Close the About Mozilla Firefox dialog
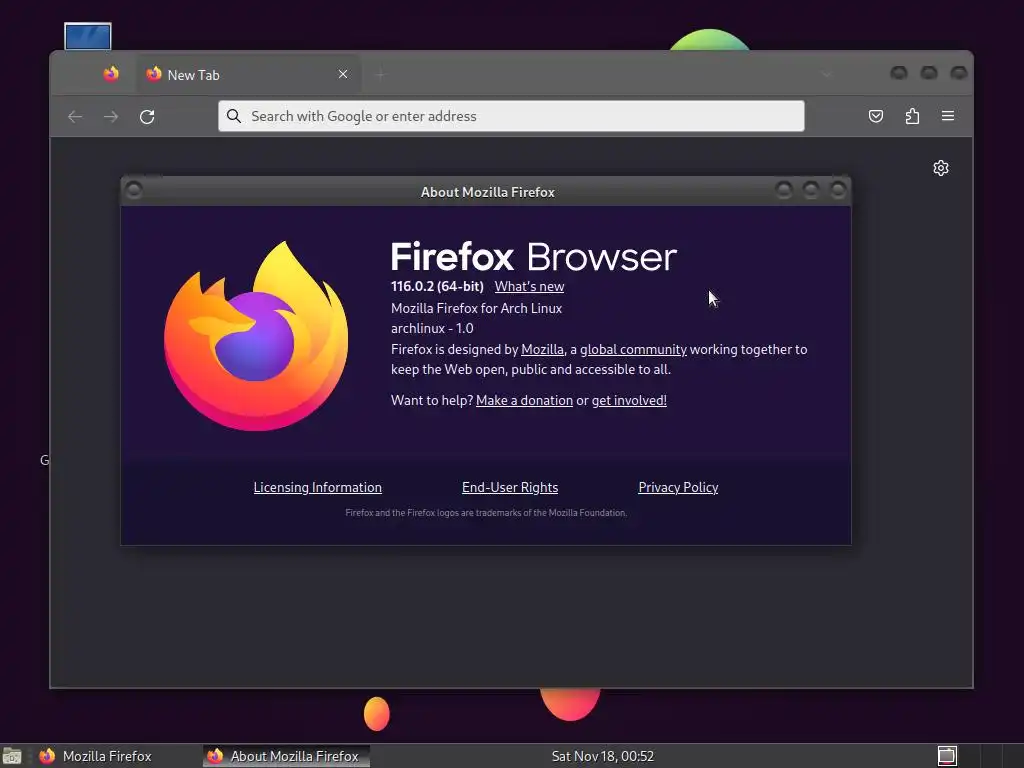Screen dimensions: 1024x768 (838, 190)
